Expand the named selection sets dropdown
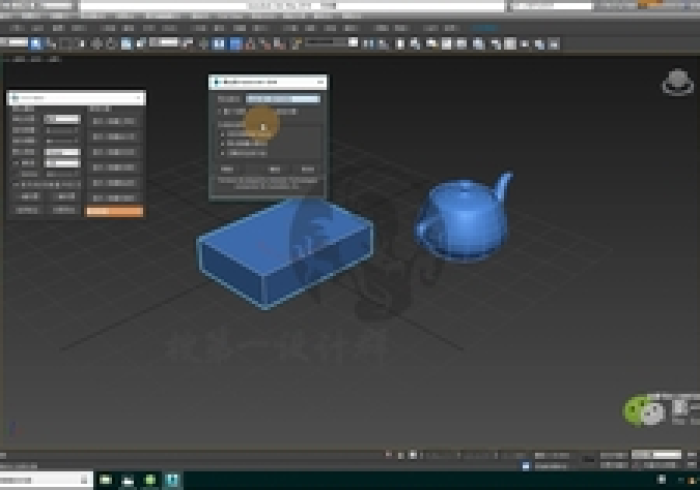The height and width of the screenshot is (490, 700). [x=331, y=44]
